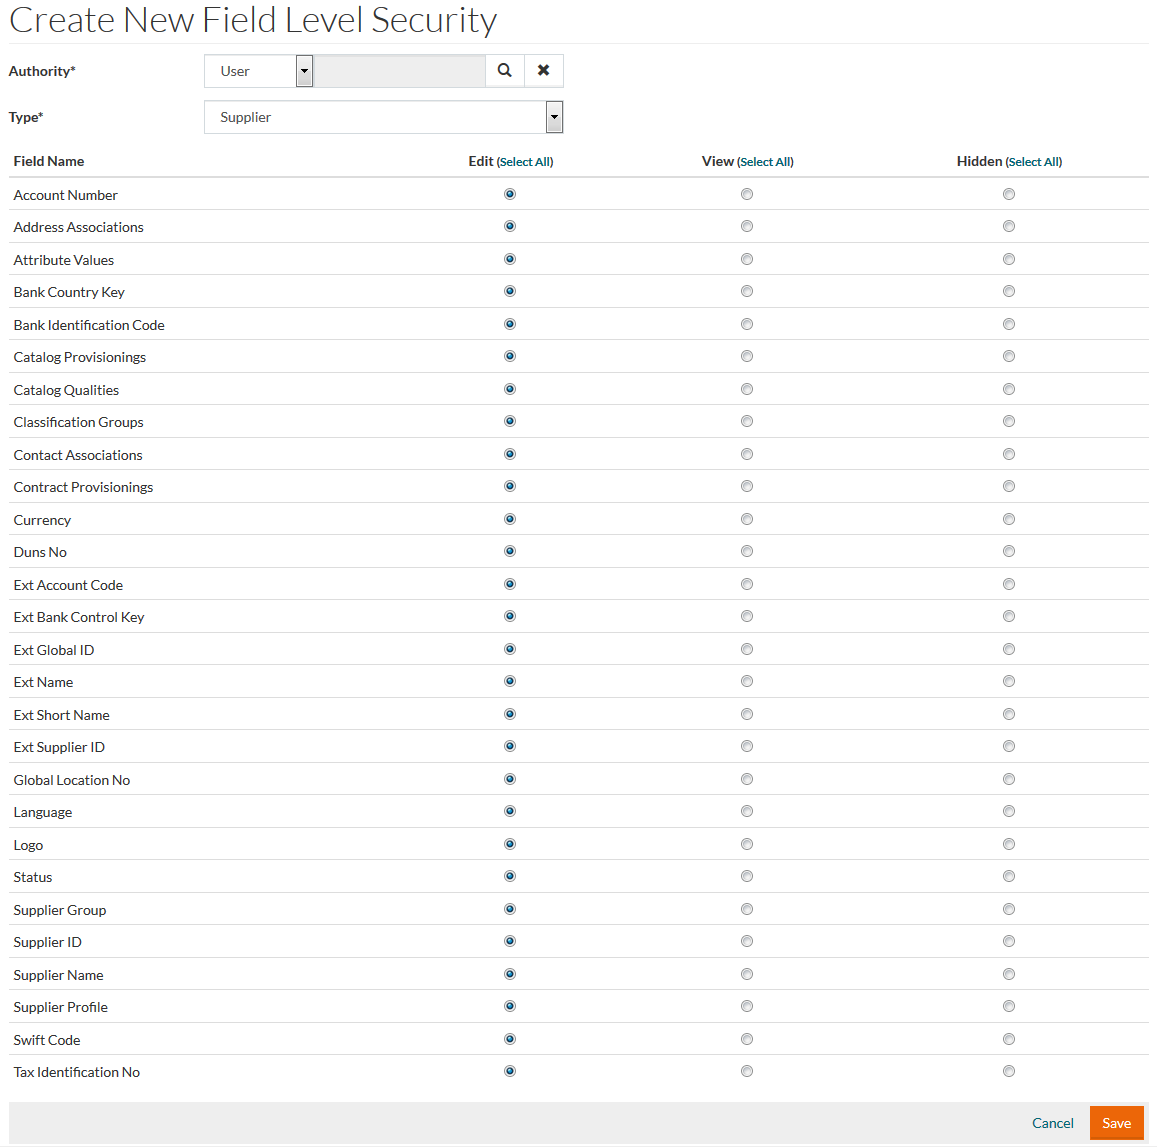Viewport: 1157px width, 1147px height.
Task: Cancel creating the field level security
Action: (x=1052, y=1123)
